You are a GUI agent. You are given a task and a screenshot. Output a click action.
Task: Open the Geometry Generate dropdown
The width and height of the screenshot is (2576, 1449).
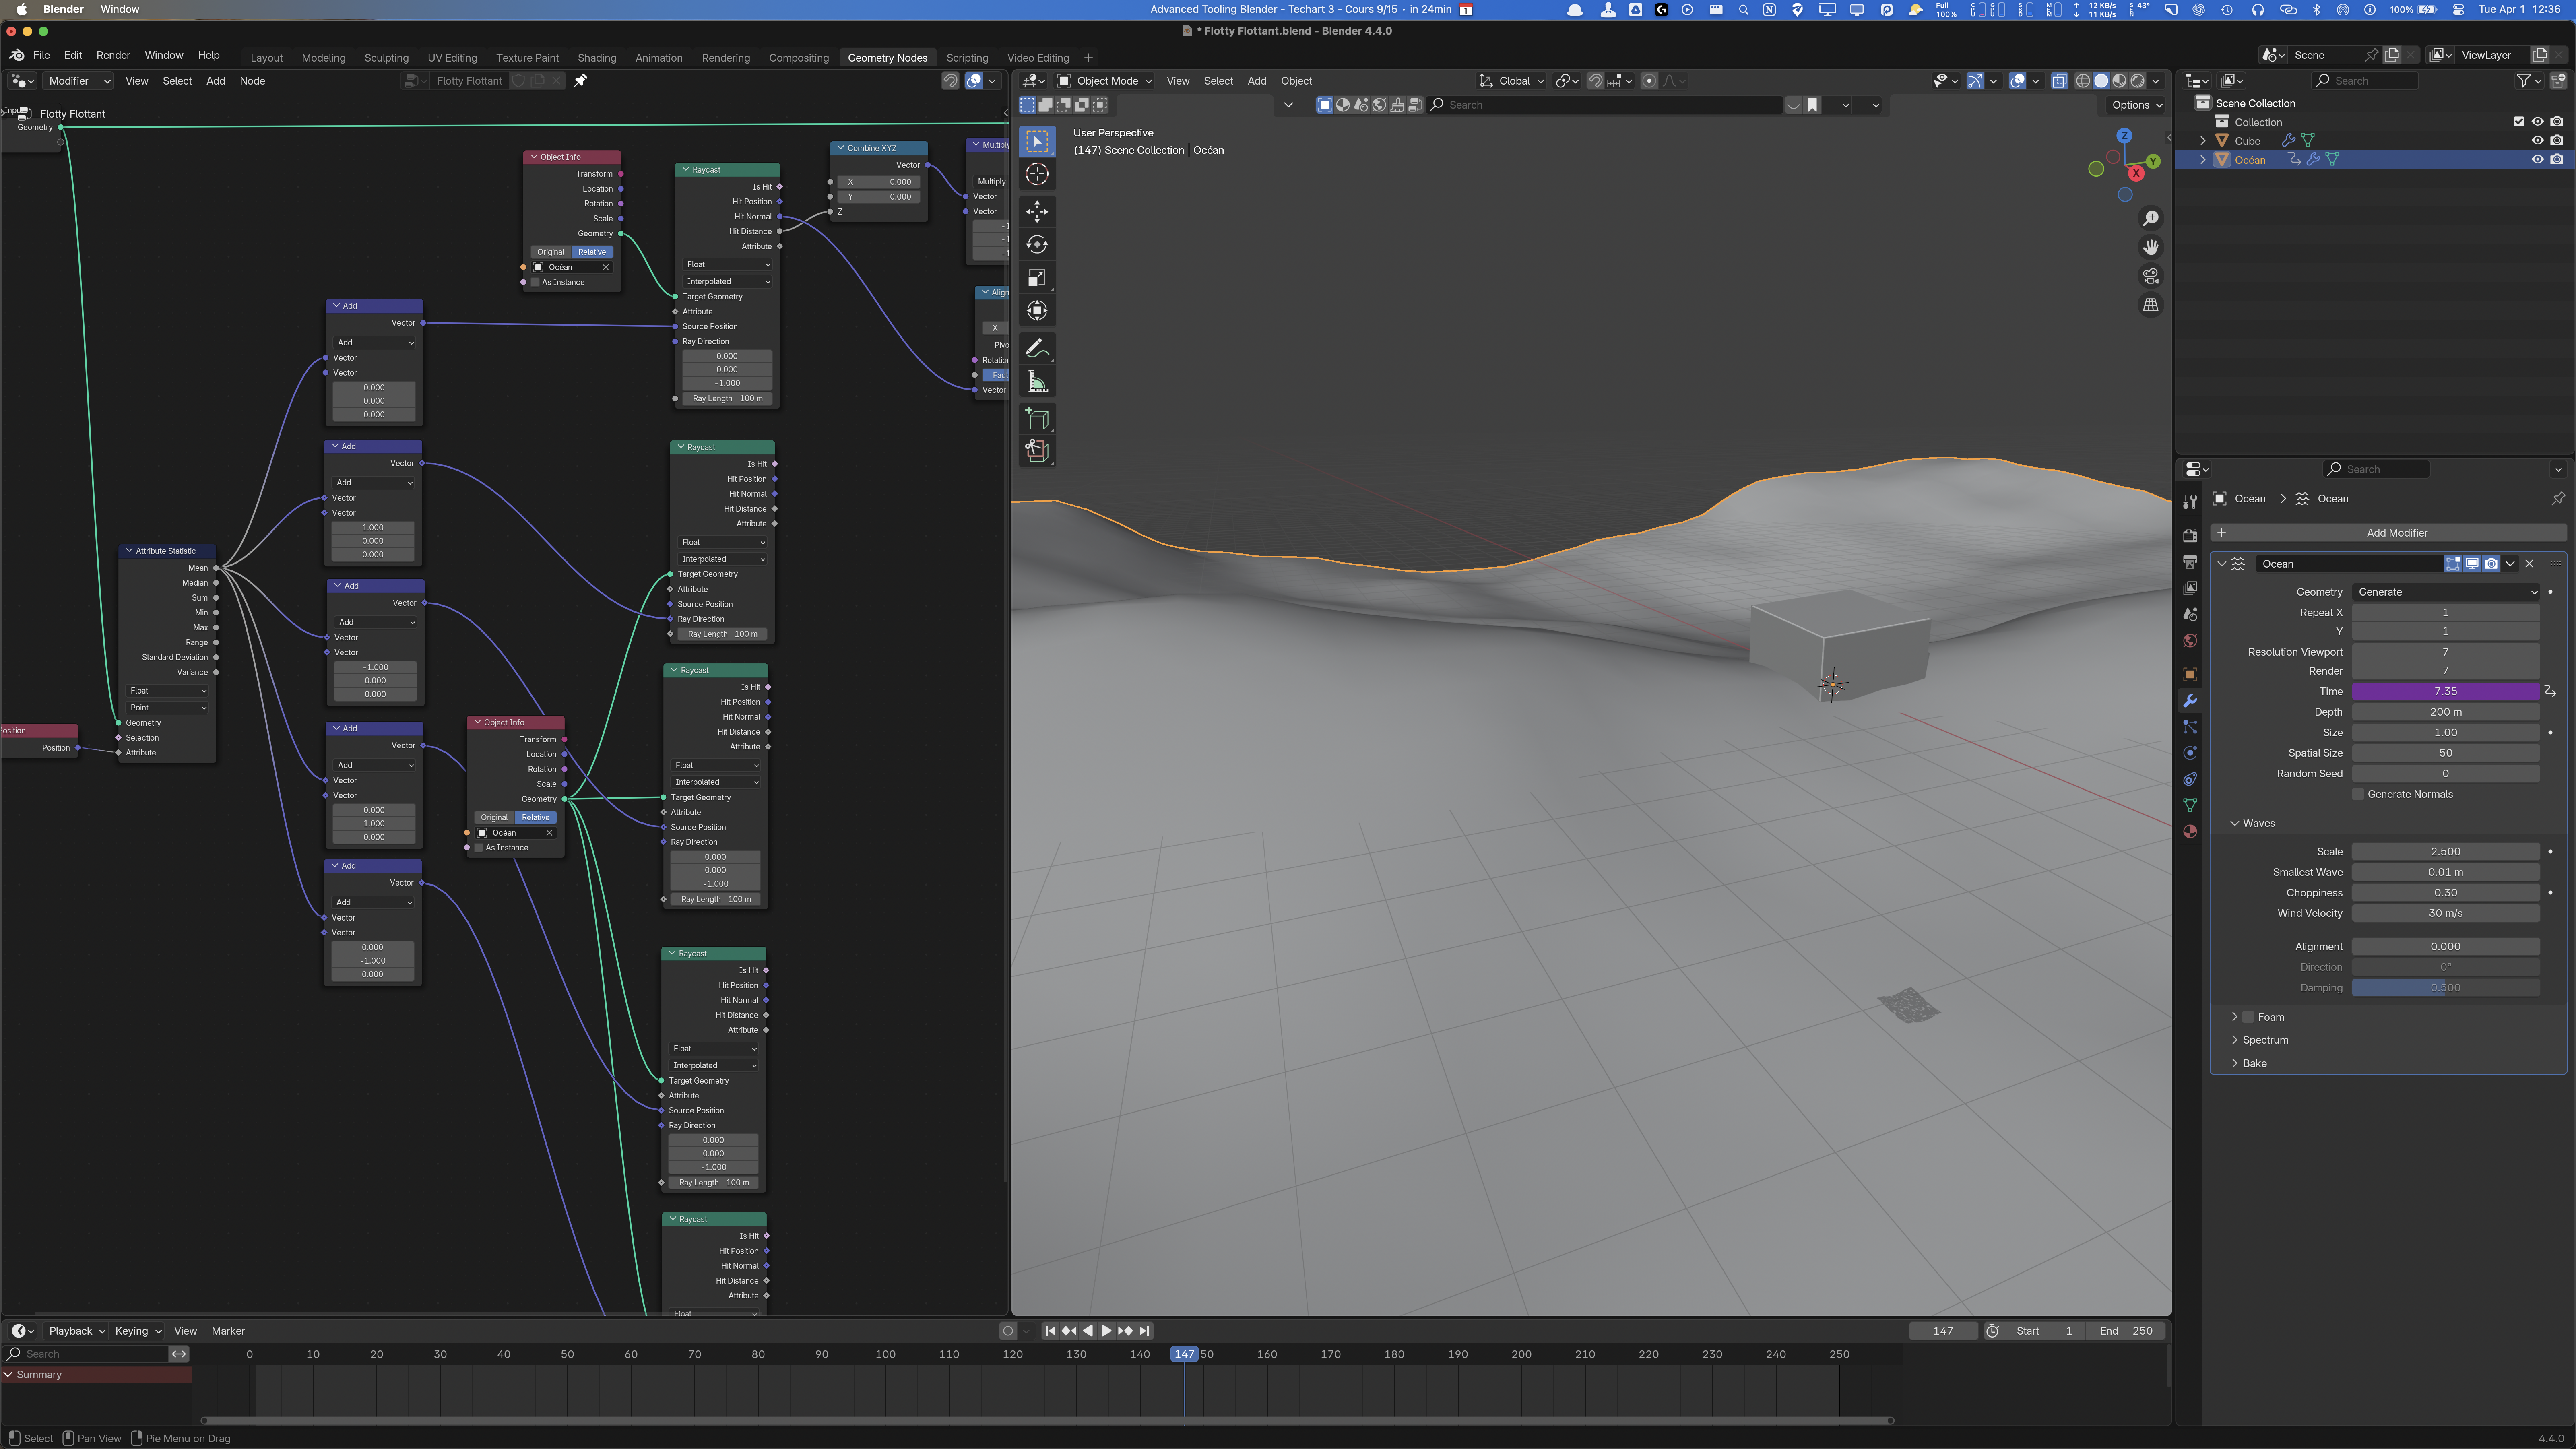coord(2445,592)
